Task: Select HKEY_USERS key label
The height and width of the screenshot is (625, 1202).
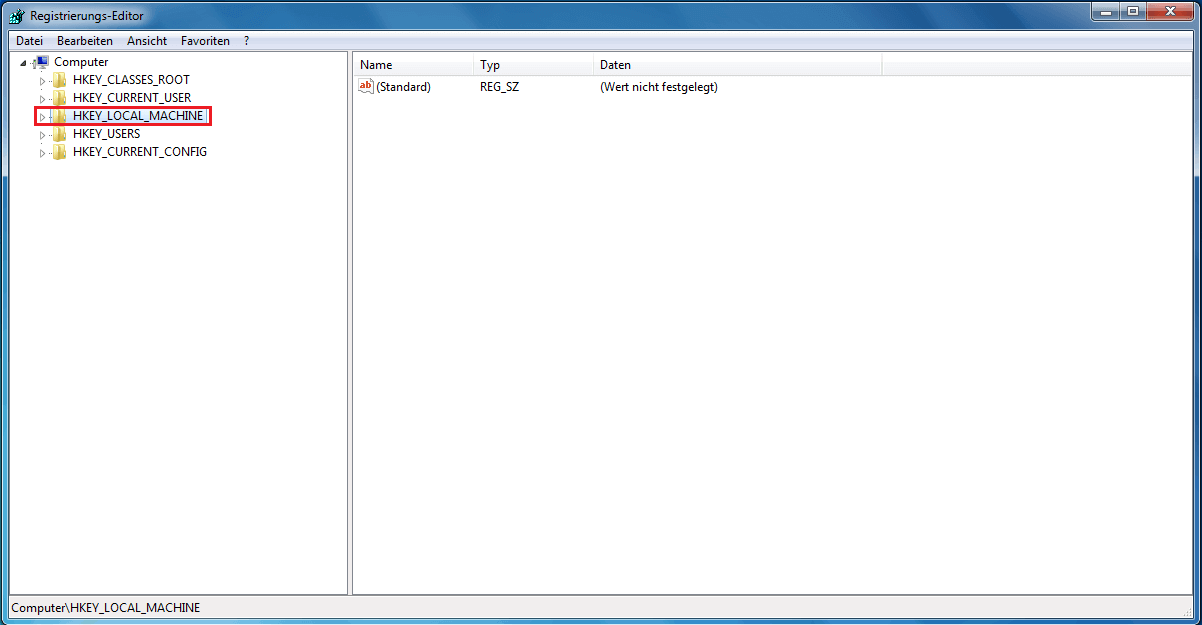Action: tap(106, 134)
